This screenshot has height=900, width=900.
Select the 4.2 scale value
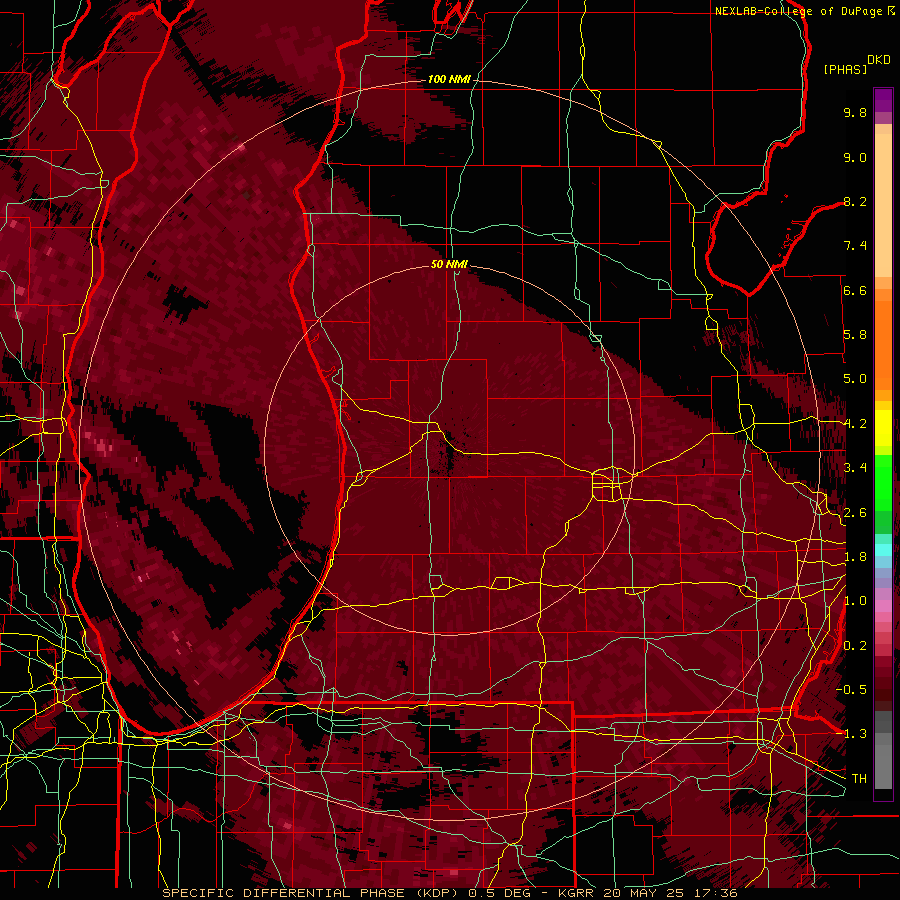point(855,424)
